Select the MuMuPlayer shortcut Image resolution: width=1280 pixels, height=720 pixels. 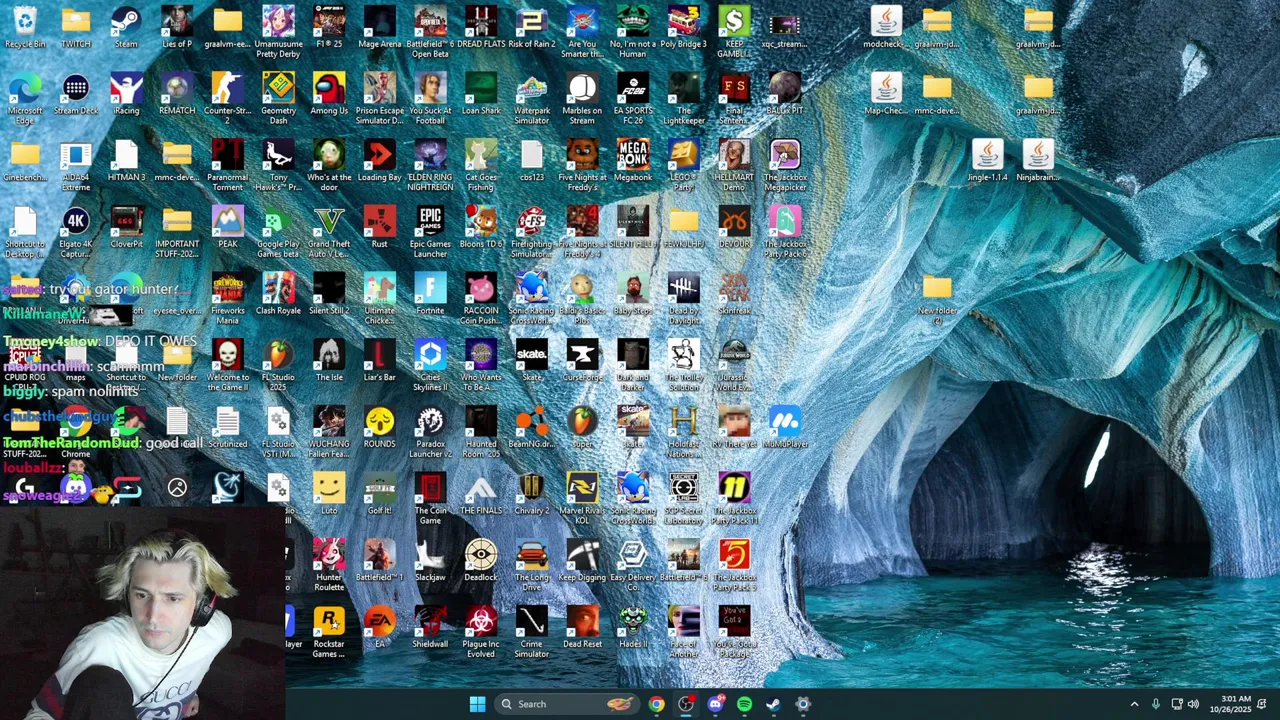(x=785, y=428)
